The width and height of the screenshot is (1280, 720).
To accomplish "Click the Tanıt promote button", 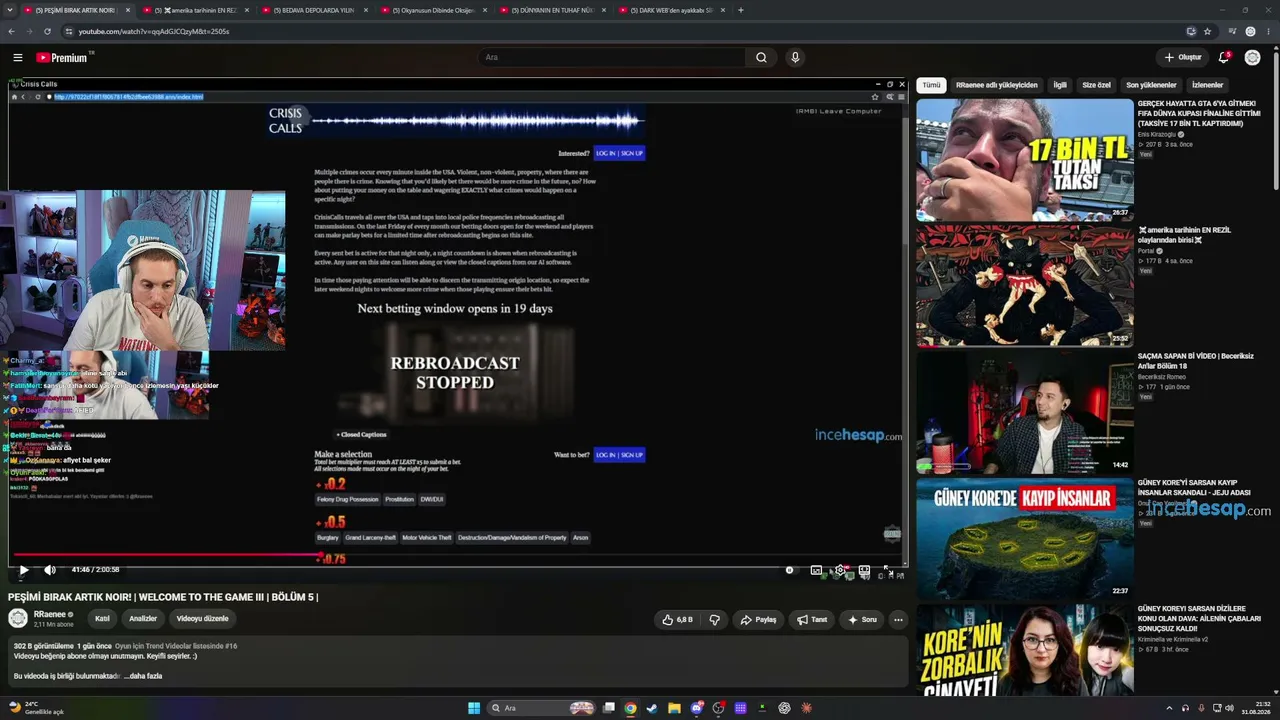I will pos(811,620).
